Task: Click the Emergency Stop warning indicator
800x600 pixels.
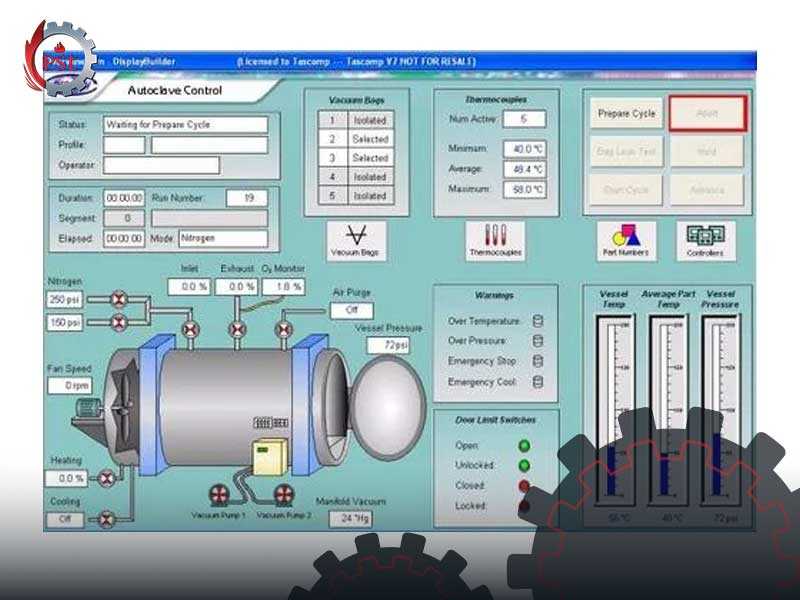Action: [538, 361]
